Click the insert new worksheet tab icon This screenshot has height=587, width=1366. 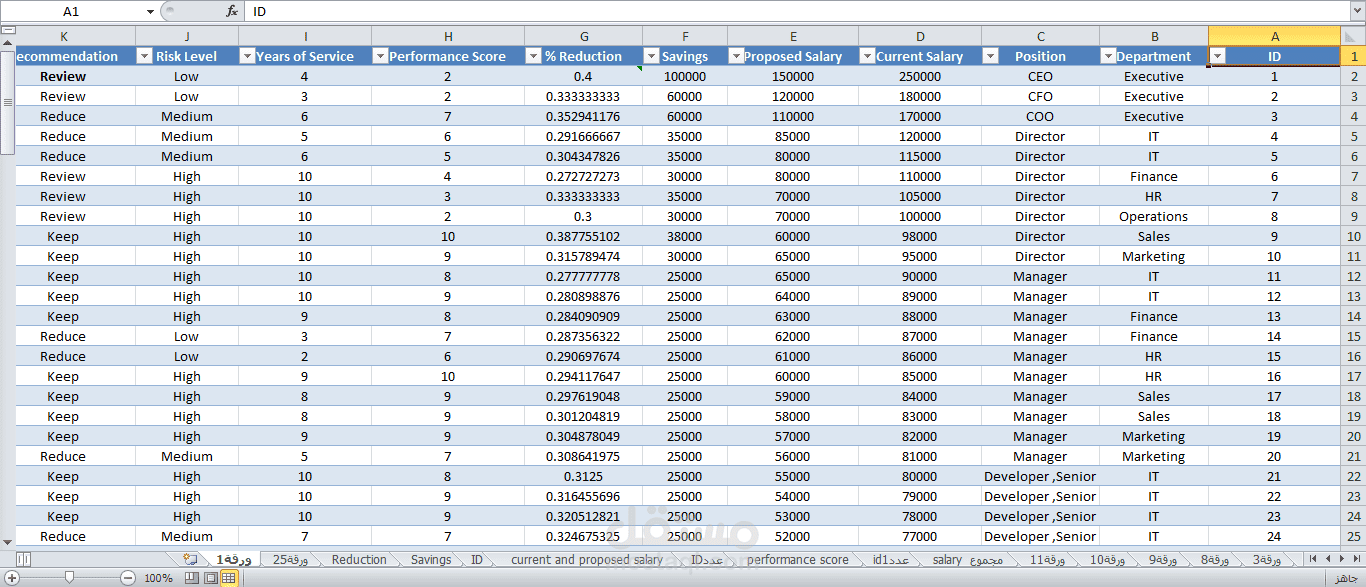click(190, 560)
